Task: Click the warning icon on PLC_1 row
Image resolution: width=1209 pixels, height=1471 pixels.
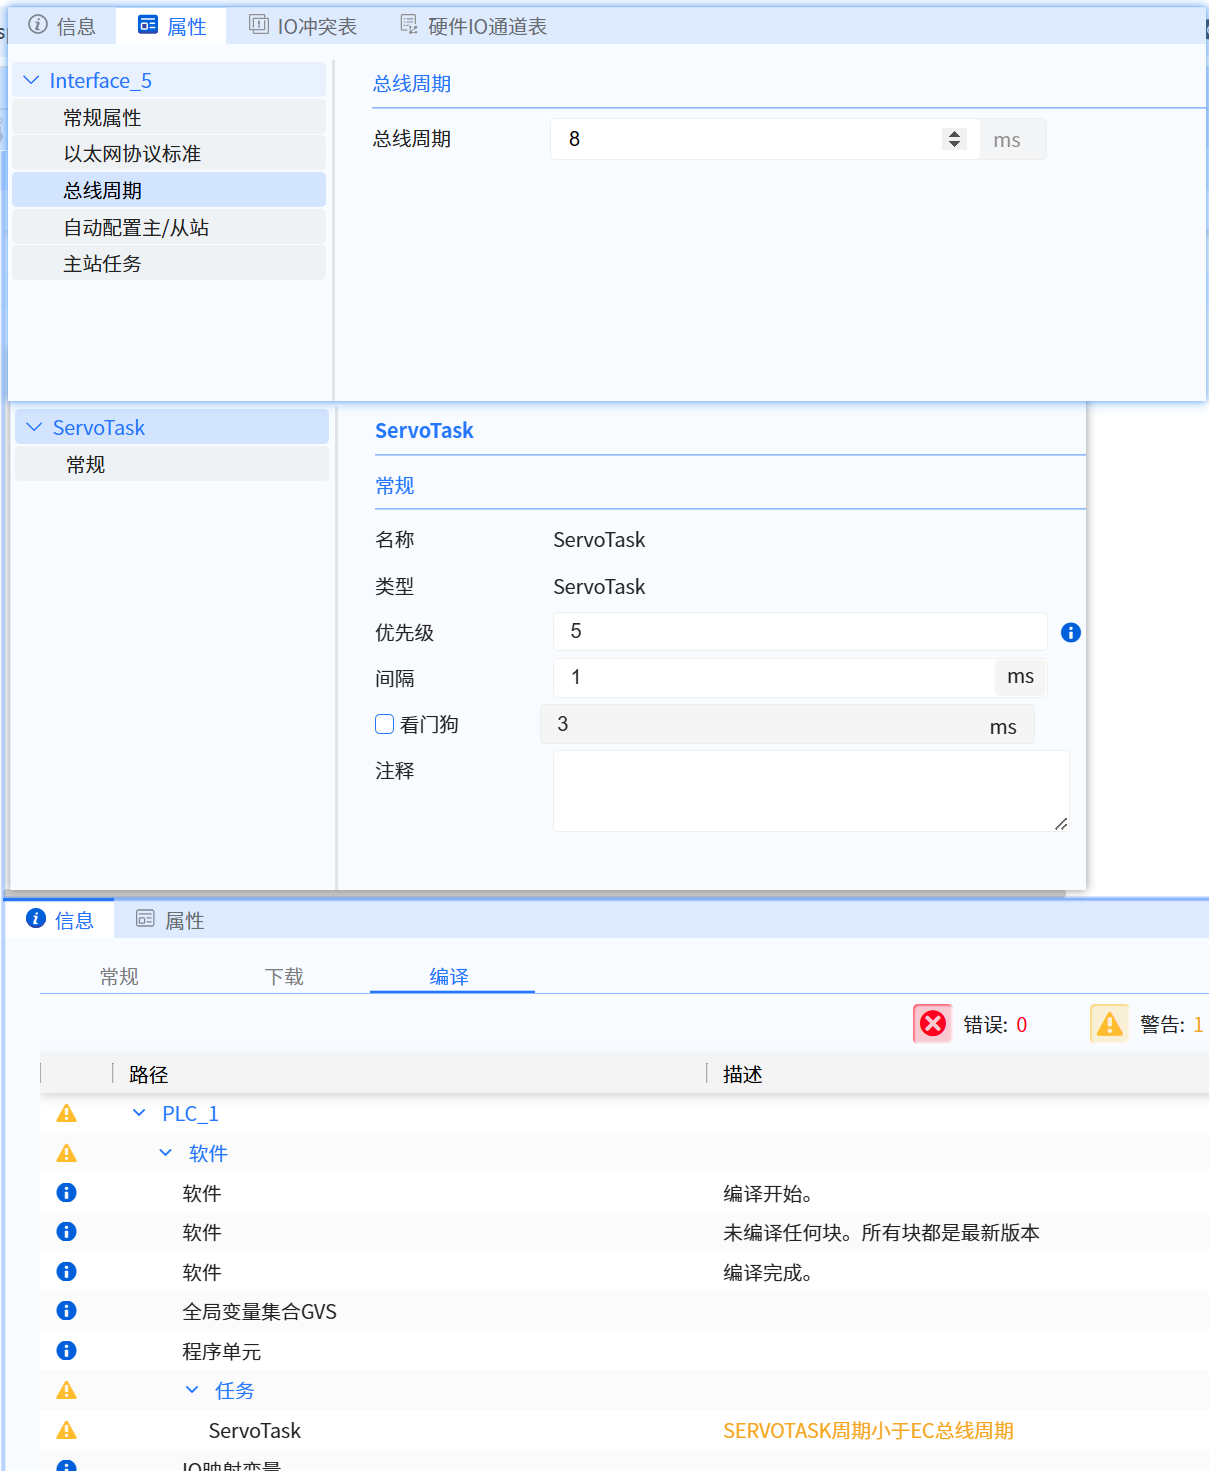Action: pos(67,1113)
